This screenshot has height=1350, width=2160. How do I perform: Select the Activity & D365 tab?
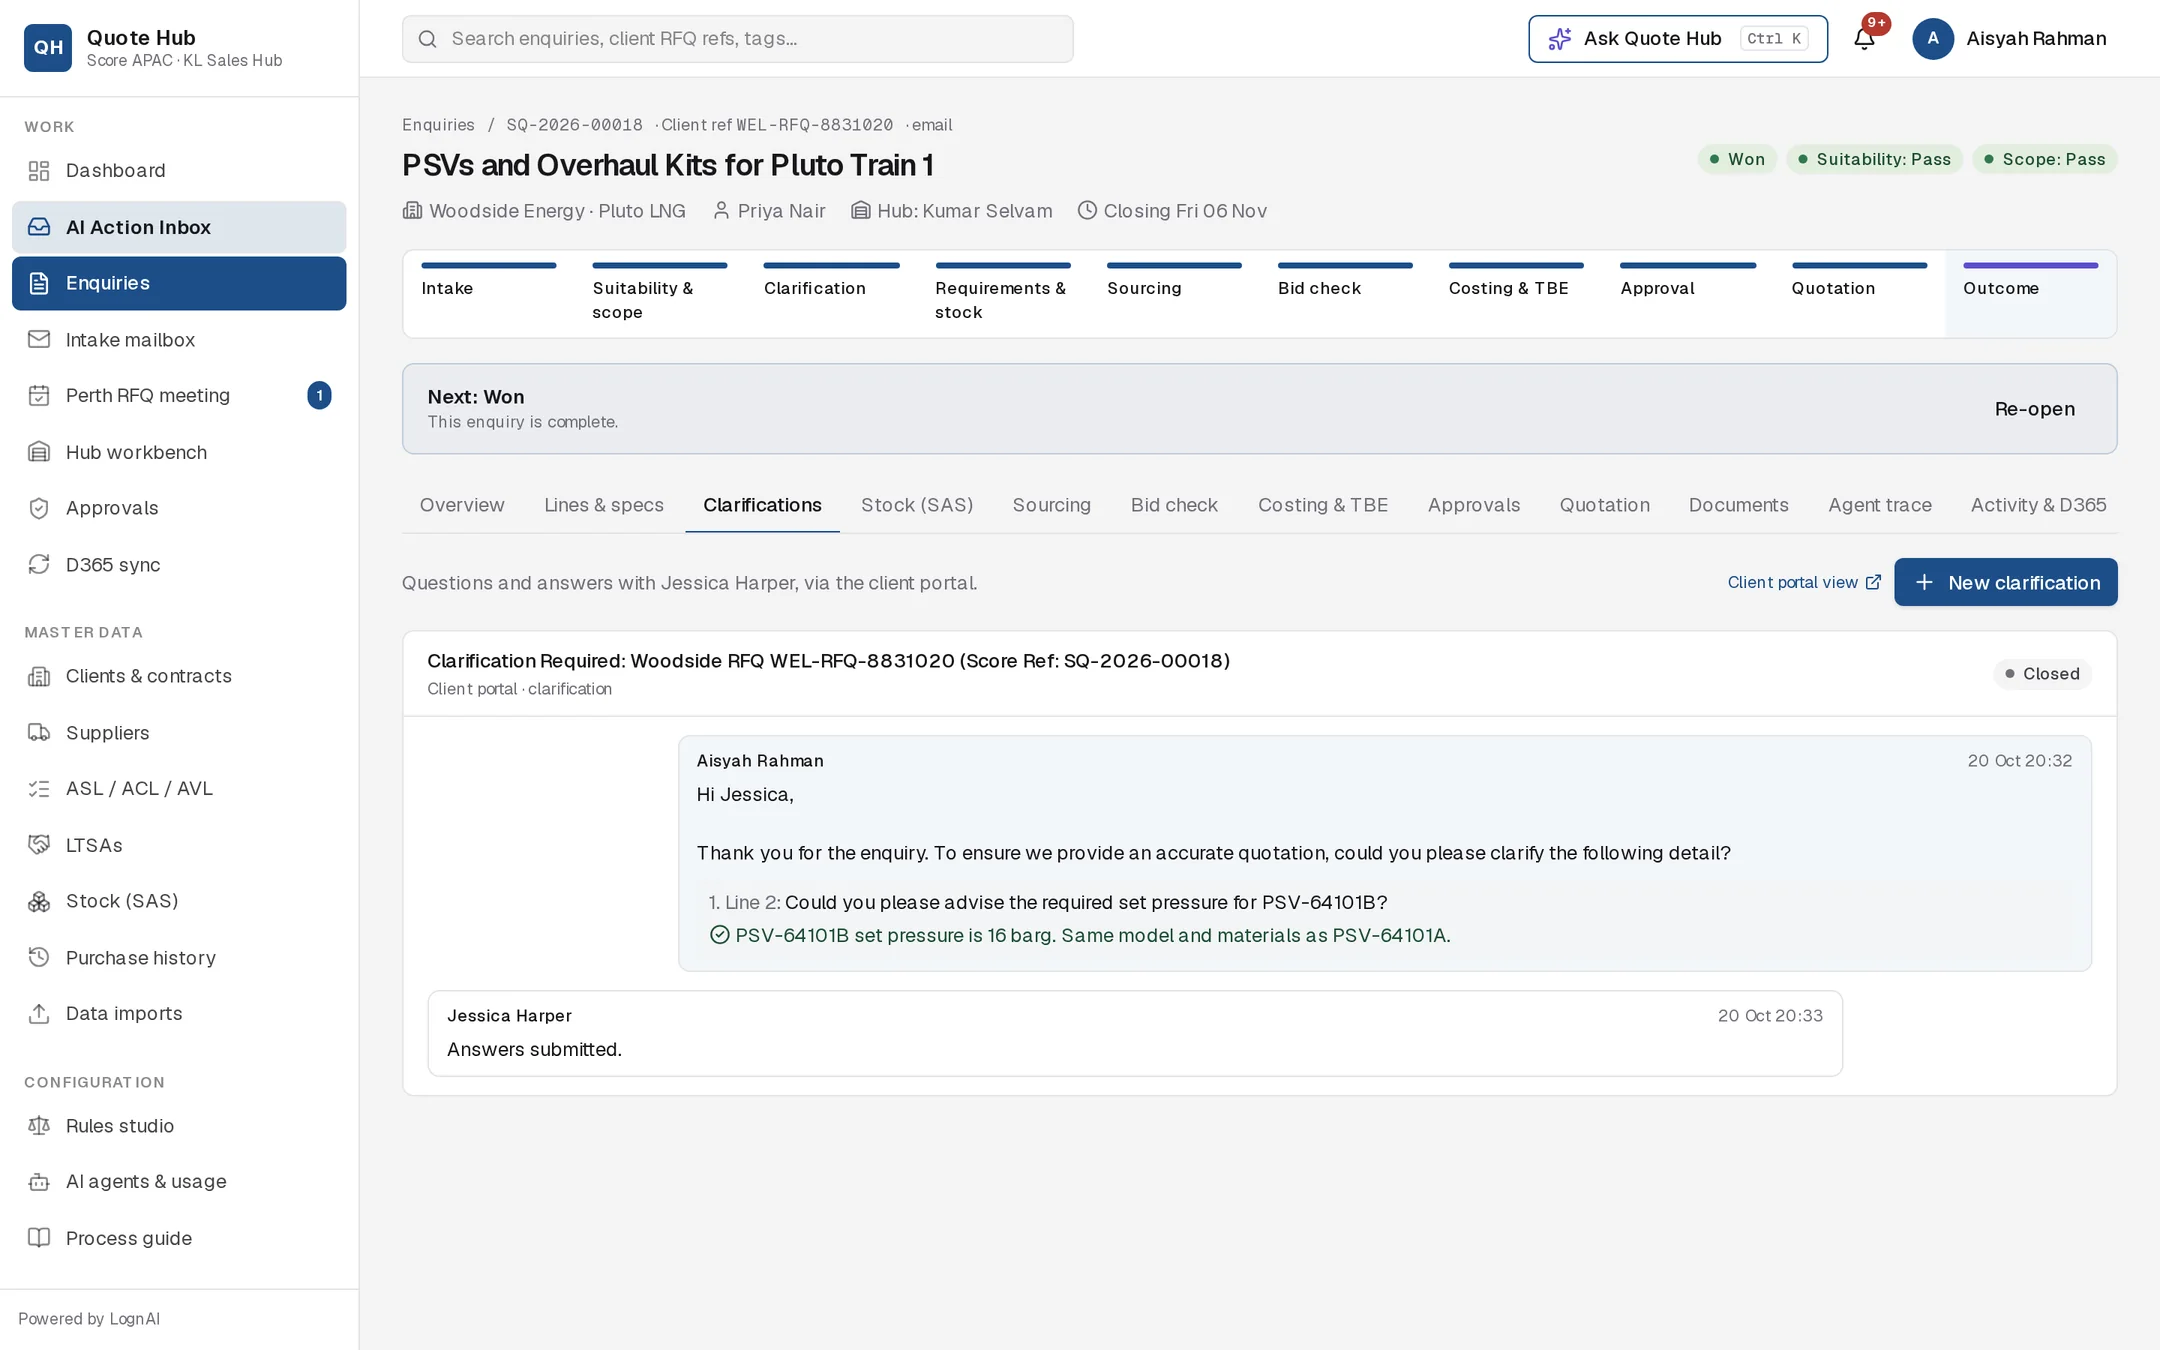[x=2038, y=505]
